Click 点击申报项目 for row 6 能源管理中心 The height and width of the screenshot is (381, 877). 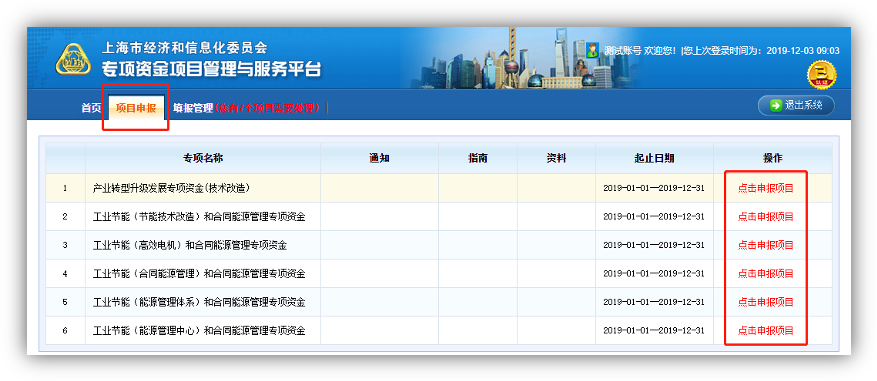pos(765,331)
